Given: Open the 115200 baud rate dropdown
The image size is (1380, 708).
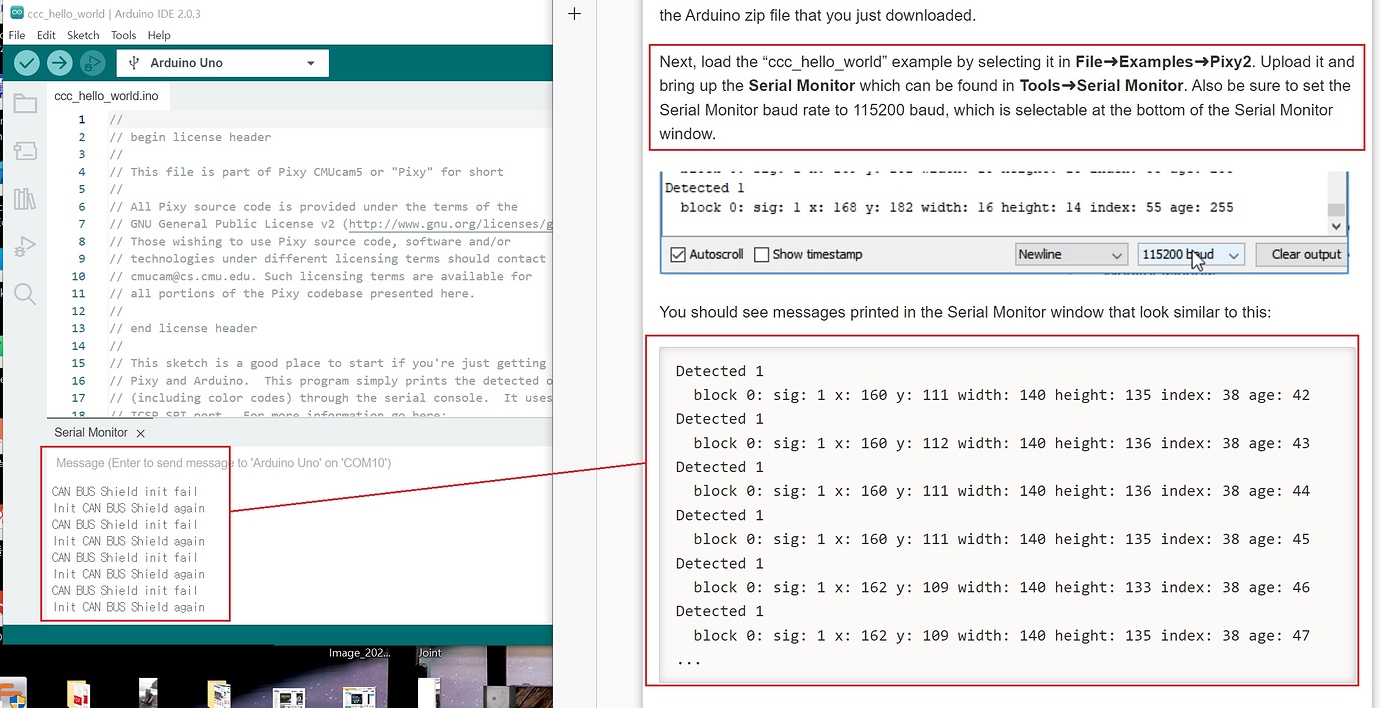Looking at the screenshot, I should tap(1190, 254).
